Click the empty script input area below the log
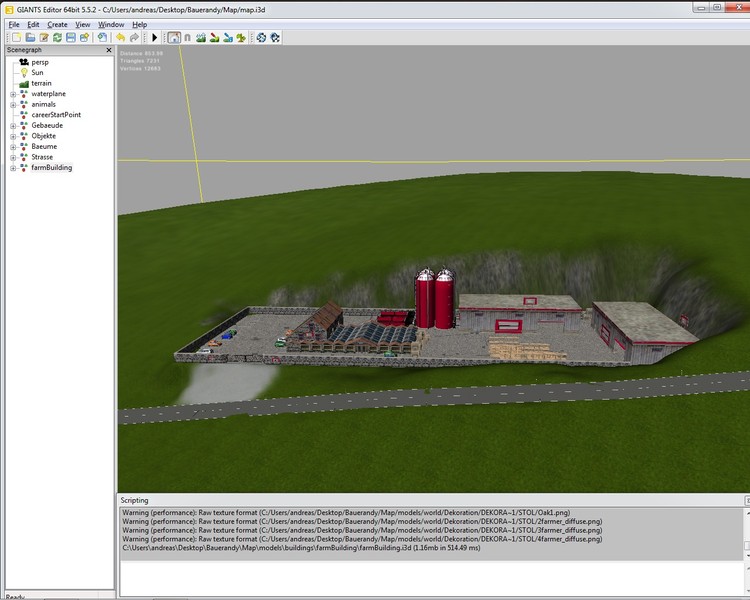 point(430,578)
